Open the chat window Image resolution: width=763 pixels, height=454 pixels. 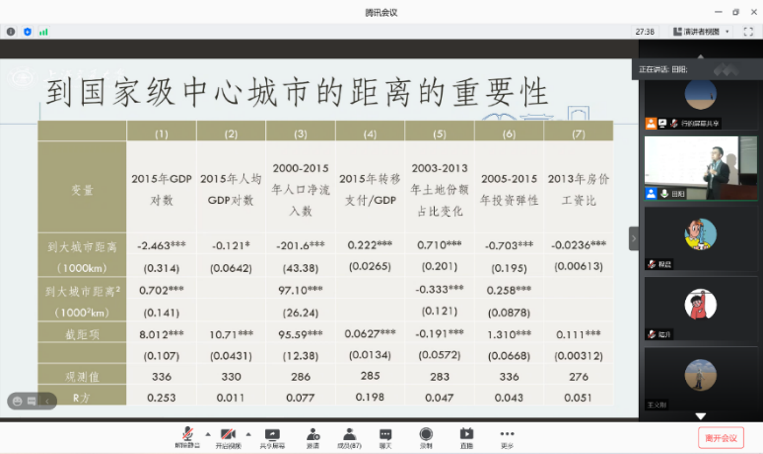(x=386, y=436)
